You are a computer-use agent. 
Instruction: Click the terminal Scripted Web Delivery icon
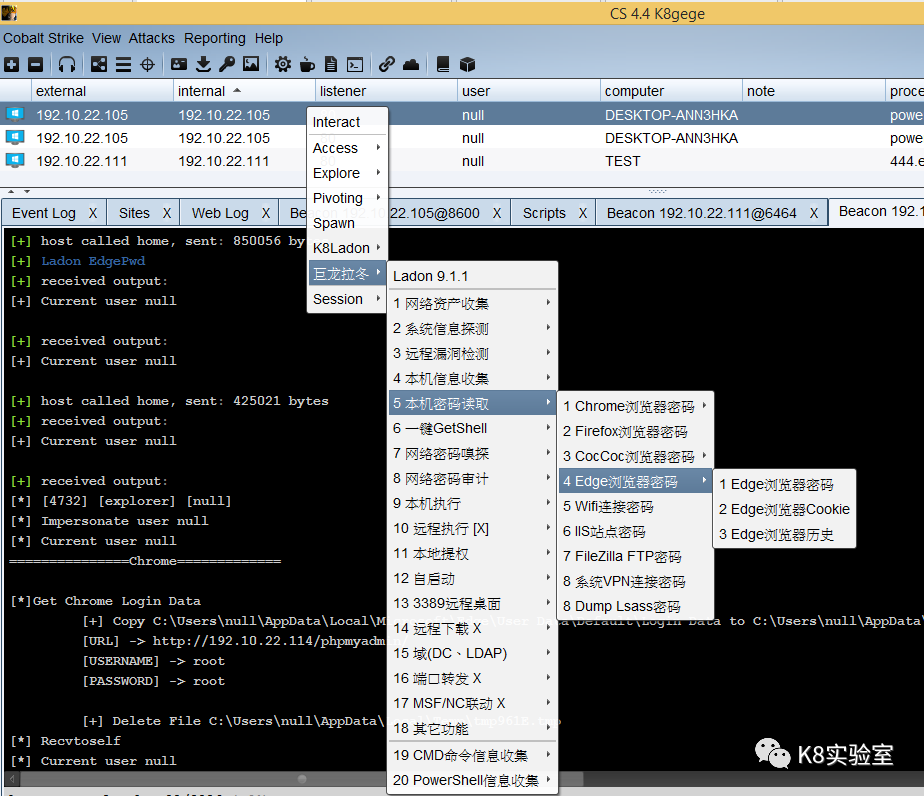355,64
